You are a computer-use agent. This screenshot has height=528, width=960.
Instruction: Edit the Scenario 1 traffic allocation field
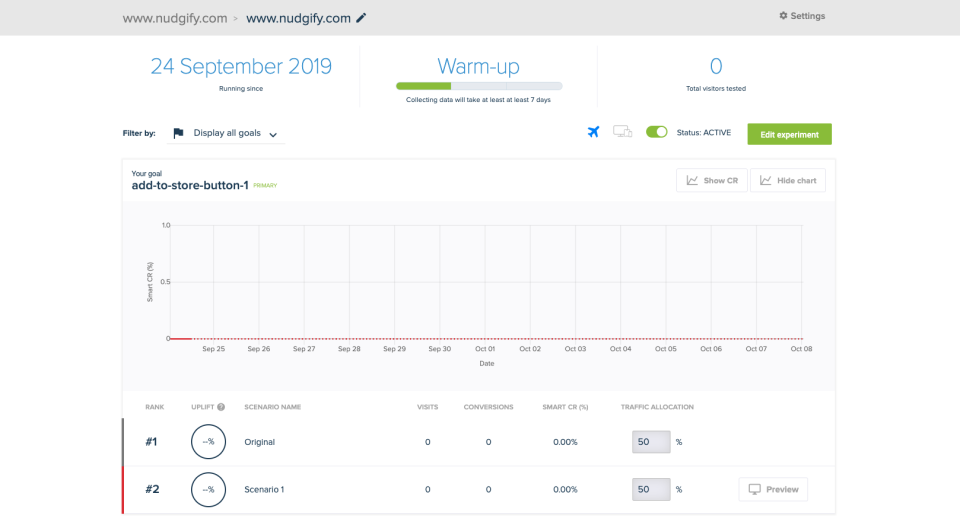click(651, 489)
